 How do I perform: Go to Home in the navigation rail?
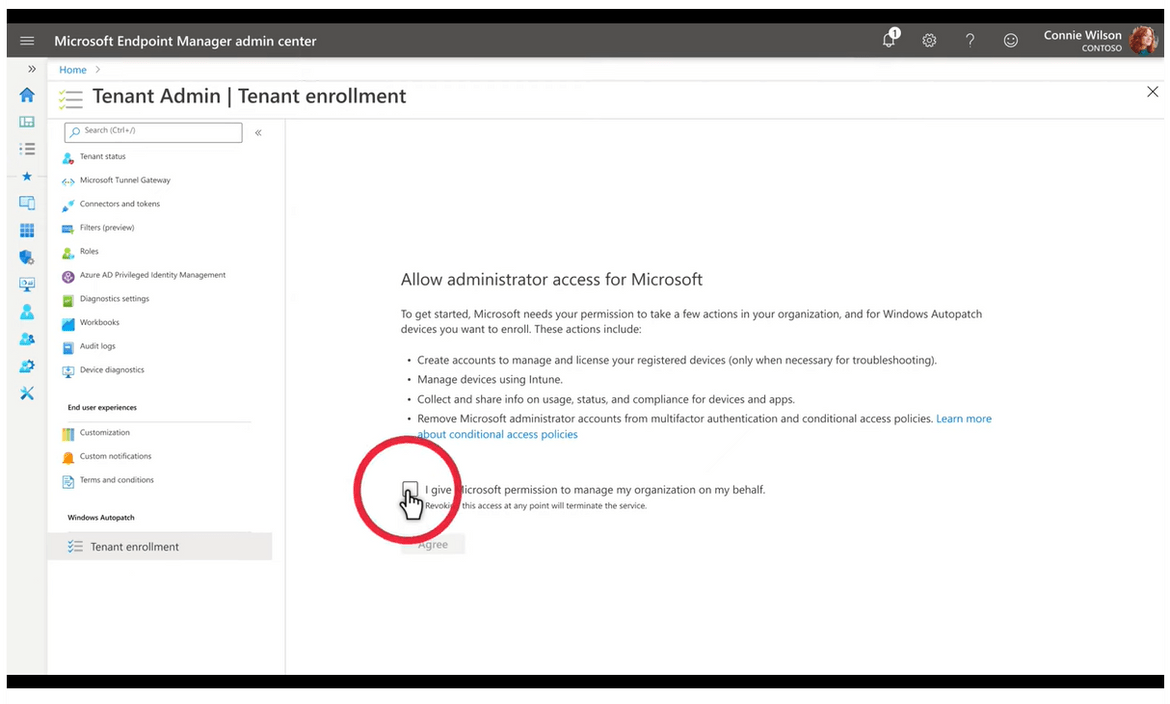pos(27,95)
